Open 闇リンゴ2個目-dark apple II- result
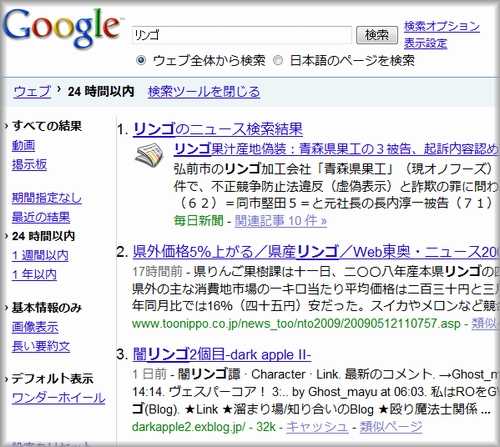The height and width of the screenshot is (447, 500). (x=222, y=355)
